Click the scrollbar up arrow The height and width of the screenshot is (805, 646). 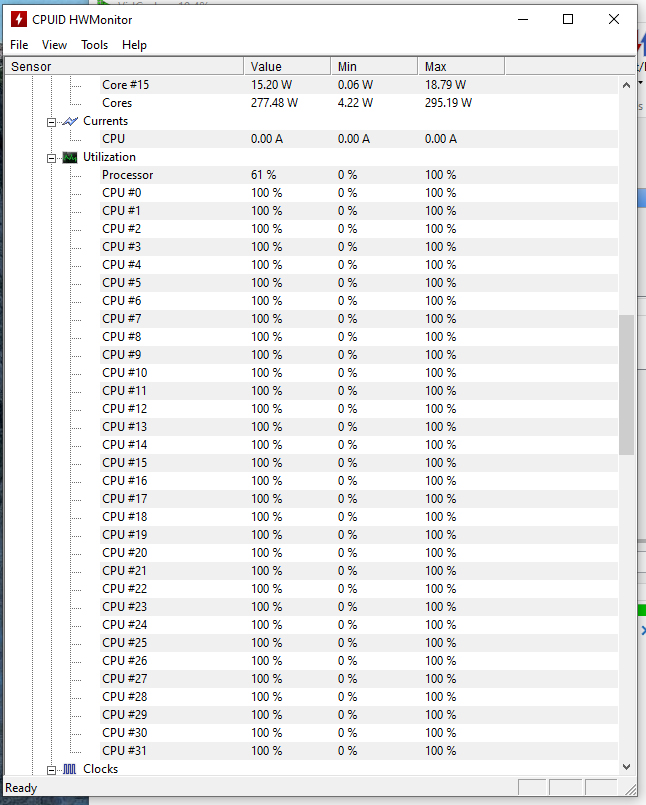(626, 85)
